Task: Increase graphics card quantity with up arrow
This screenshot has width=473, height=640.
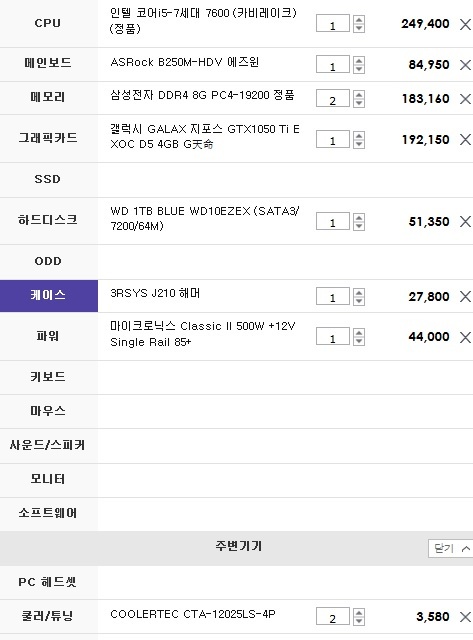Action: point(359,135)
